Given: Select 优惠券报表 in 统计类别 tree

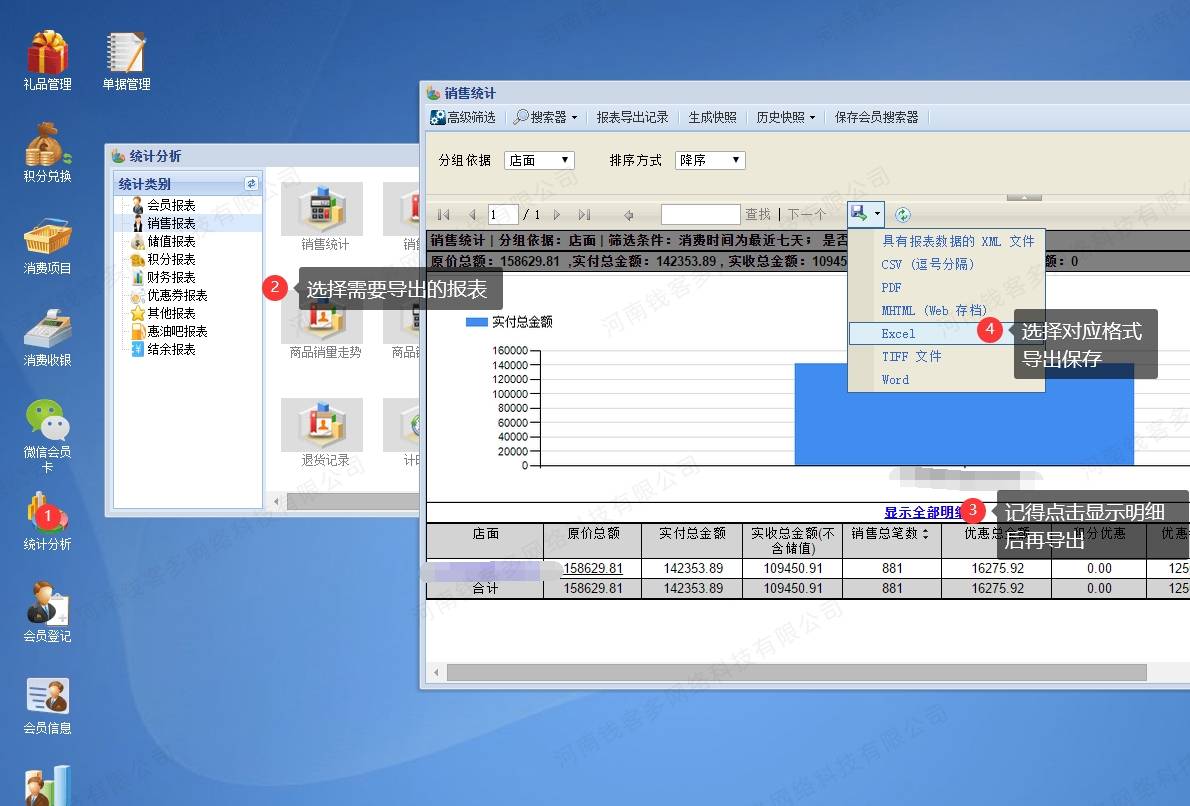Looking at the screenshot, I should point(177,295).
